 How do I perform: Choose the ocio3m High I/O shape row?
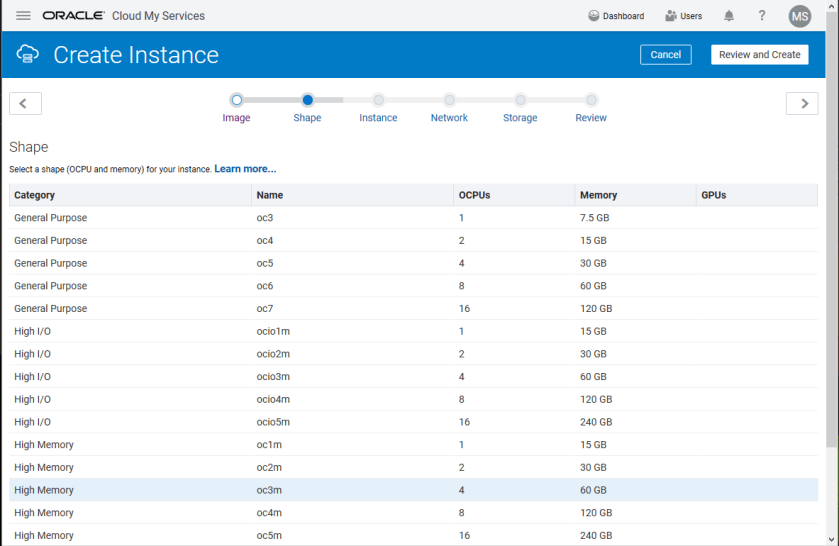pyautogui.click(x=272, y=377)
